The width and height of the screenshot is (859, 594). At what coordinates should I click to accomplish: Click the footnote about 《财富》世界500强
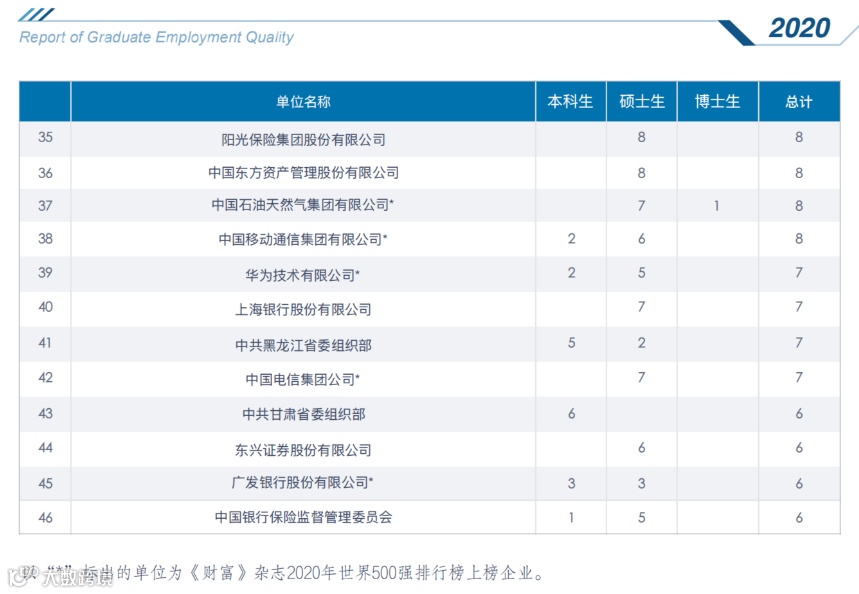tap(283, 573)
